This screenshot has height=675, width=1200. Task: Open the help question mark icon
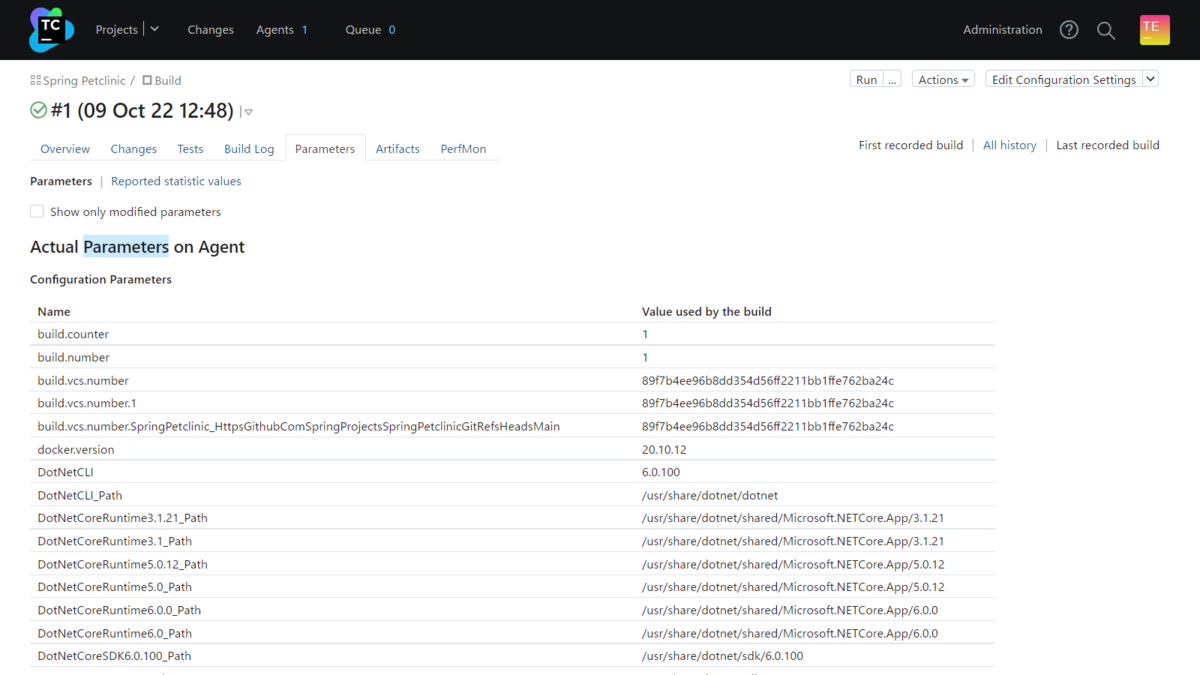pos(1069,30)
